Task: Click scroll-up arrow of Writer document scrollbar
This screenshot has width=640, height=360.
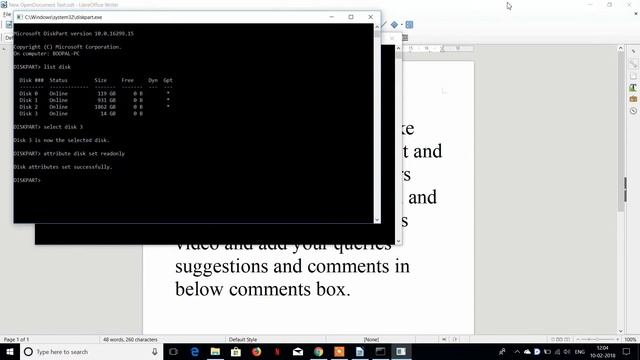Action: click(x=620, y=48)
